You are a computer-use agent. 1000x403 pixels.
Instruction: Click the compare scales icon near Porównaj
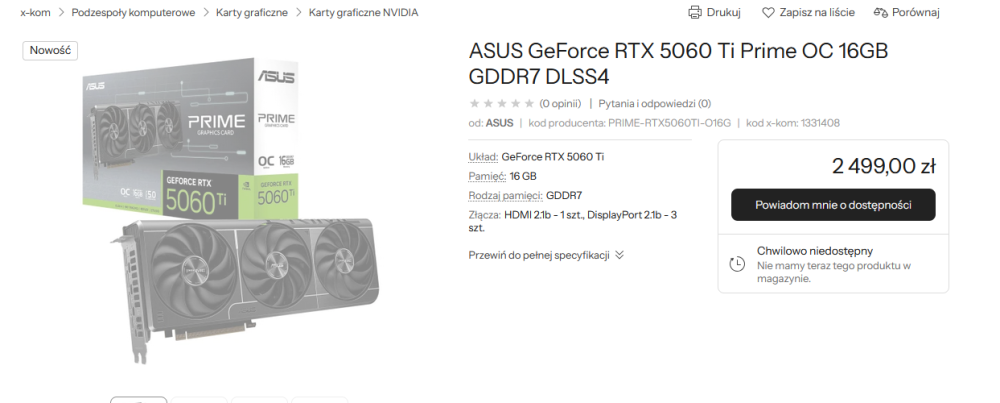[881, 12]
